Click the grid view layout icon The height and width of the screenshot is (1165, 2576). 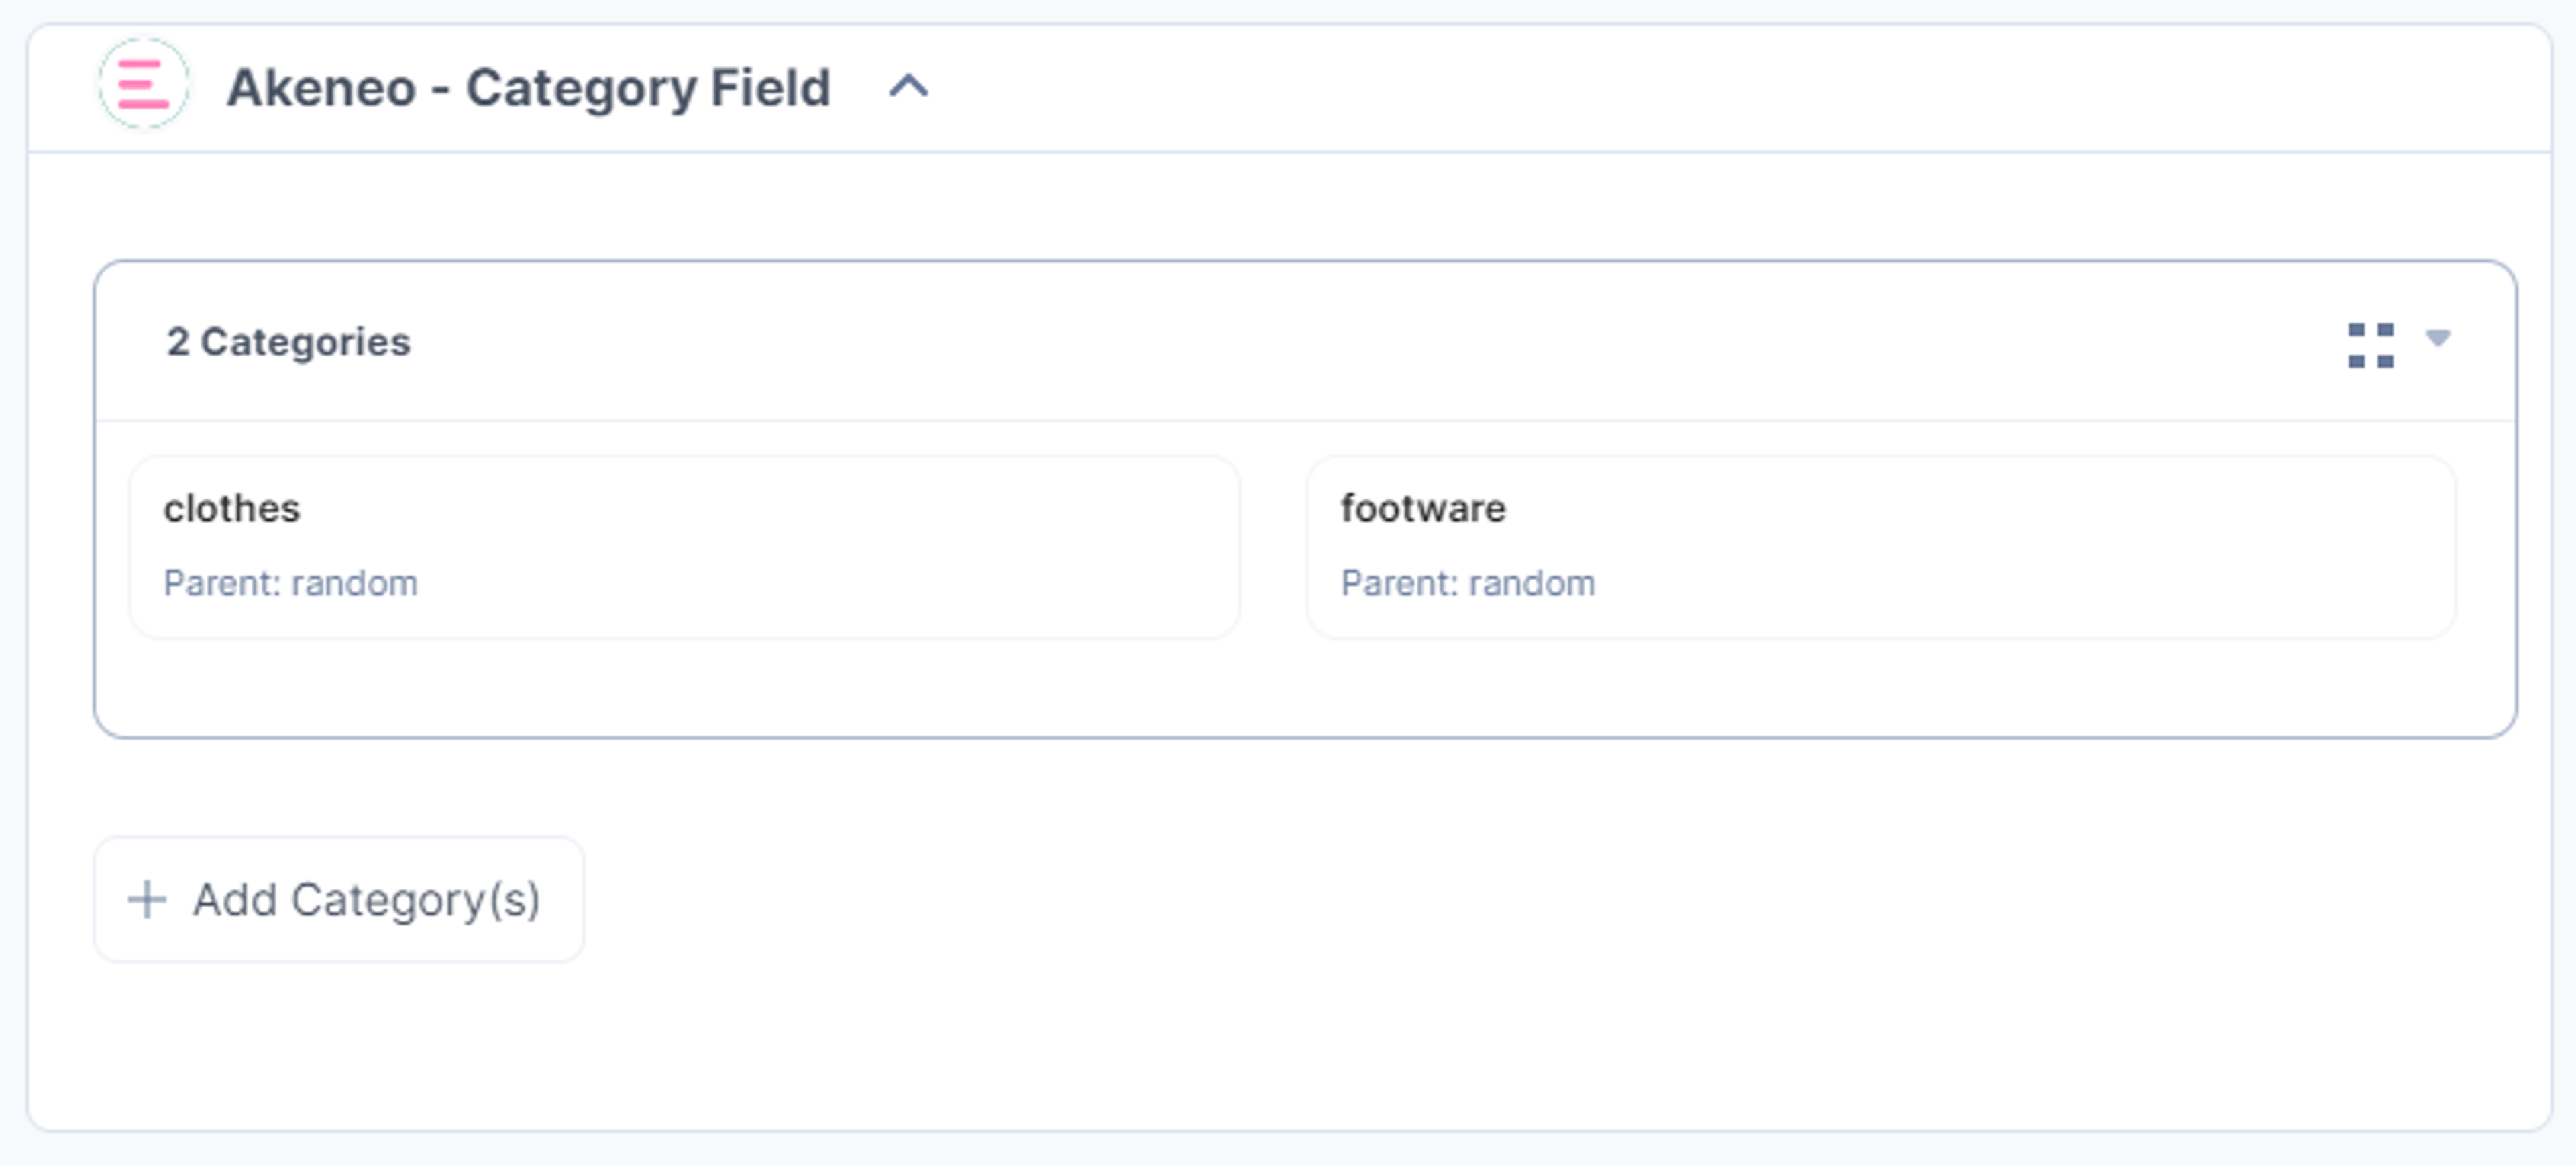click(x=2370, y=345)
